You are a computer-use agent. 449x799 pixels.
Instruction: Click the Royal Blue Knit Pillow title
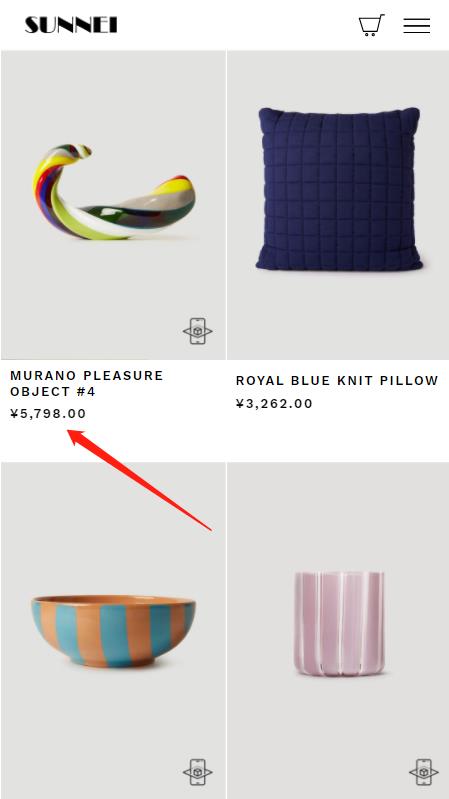[x=337, y=381]
